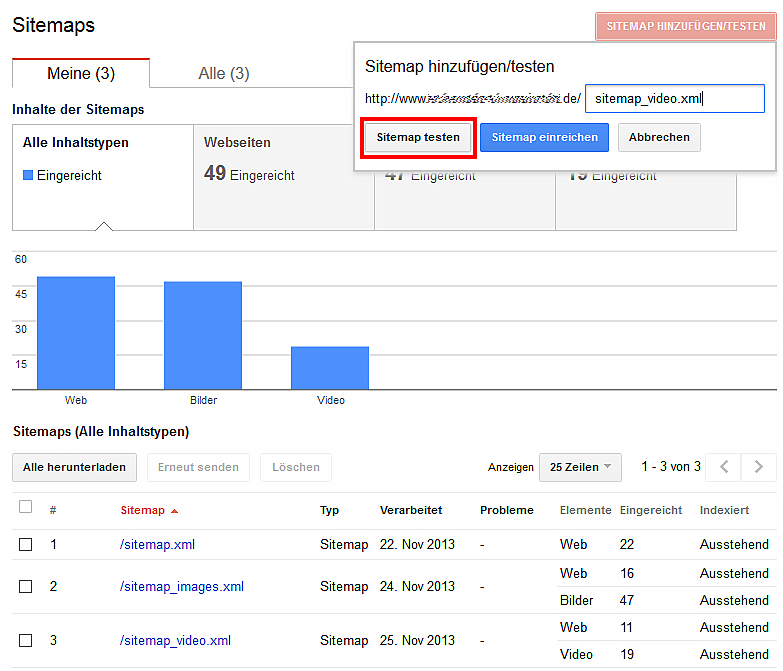Submit with the Sitemap einreichen button

point(544,138)
